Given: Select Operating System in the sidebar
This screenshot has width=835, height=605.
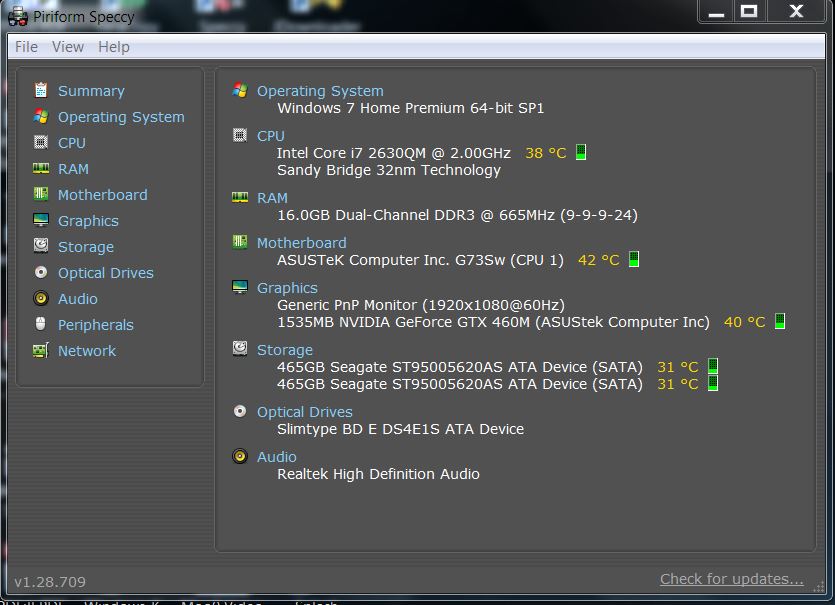Looking at the screenshot, I should click(x=121, y=117).
